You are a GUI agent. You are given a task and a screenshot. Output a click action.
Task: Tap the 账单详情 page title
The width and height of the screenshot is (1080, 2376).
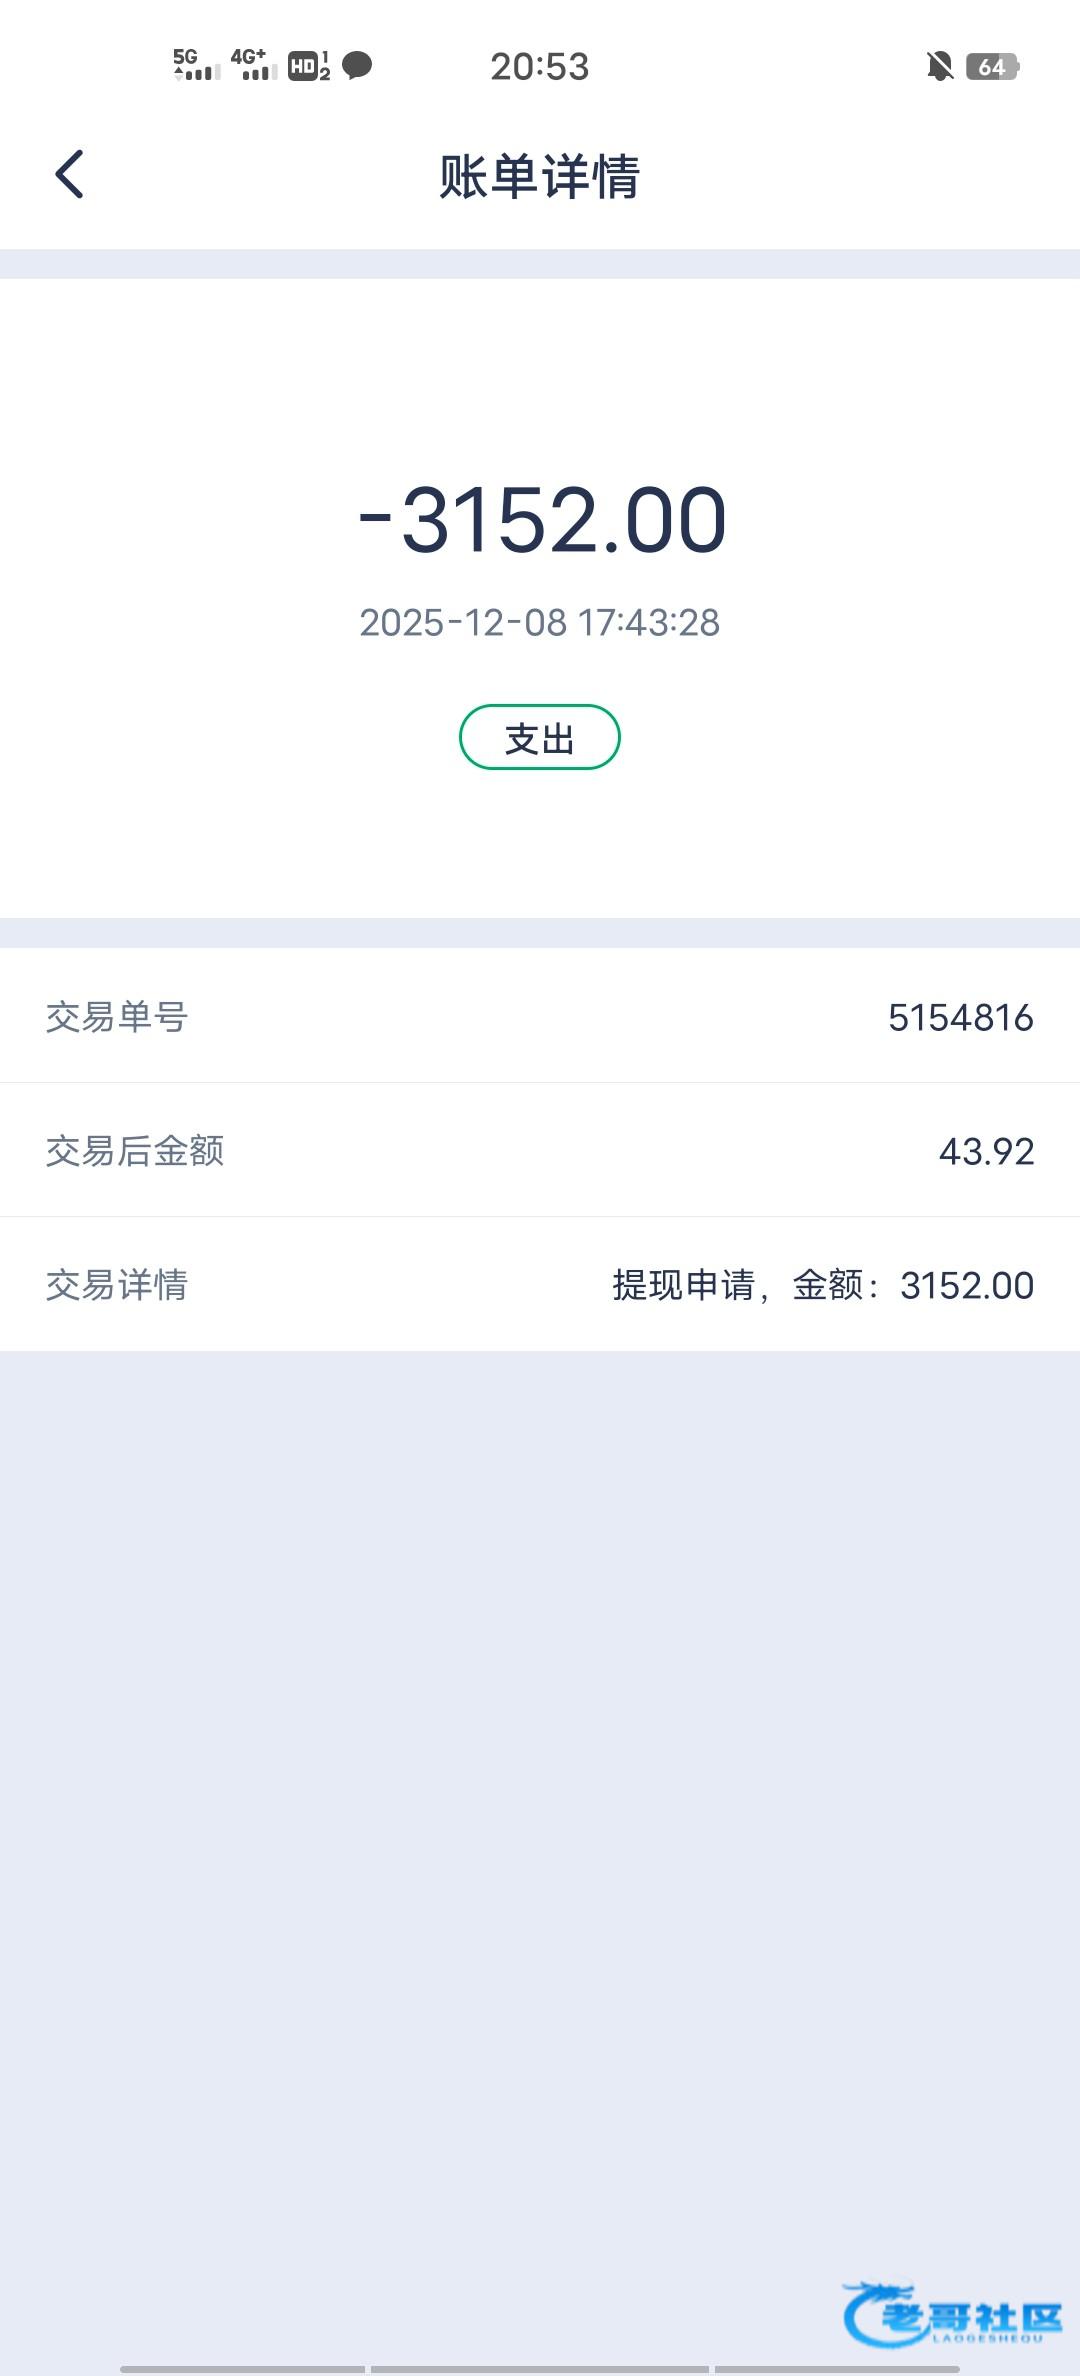click(x=540, y=177)
